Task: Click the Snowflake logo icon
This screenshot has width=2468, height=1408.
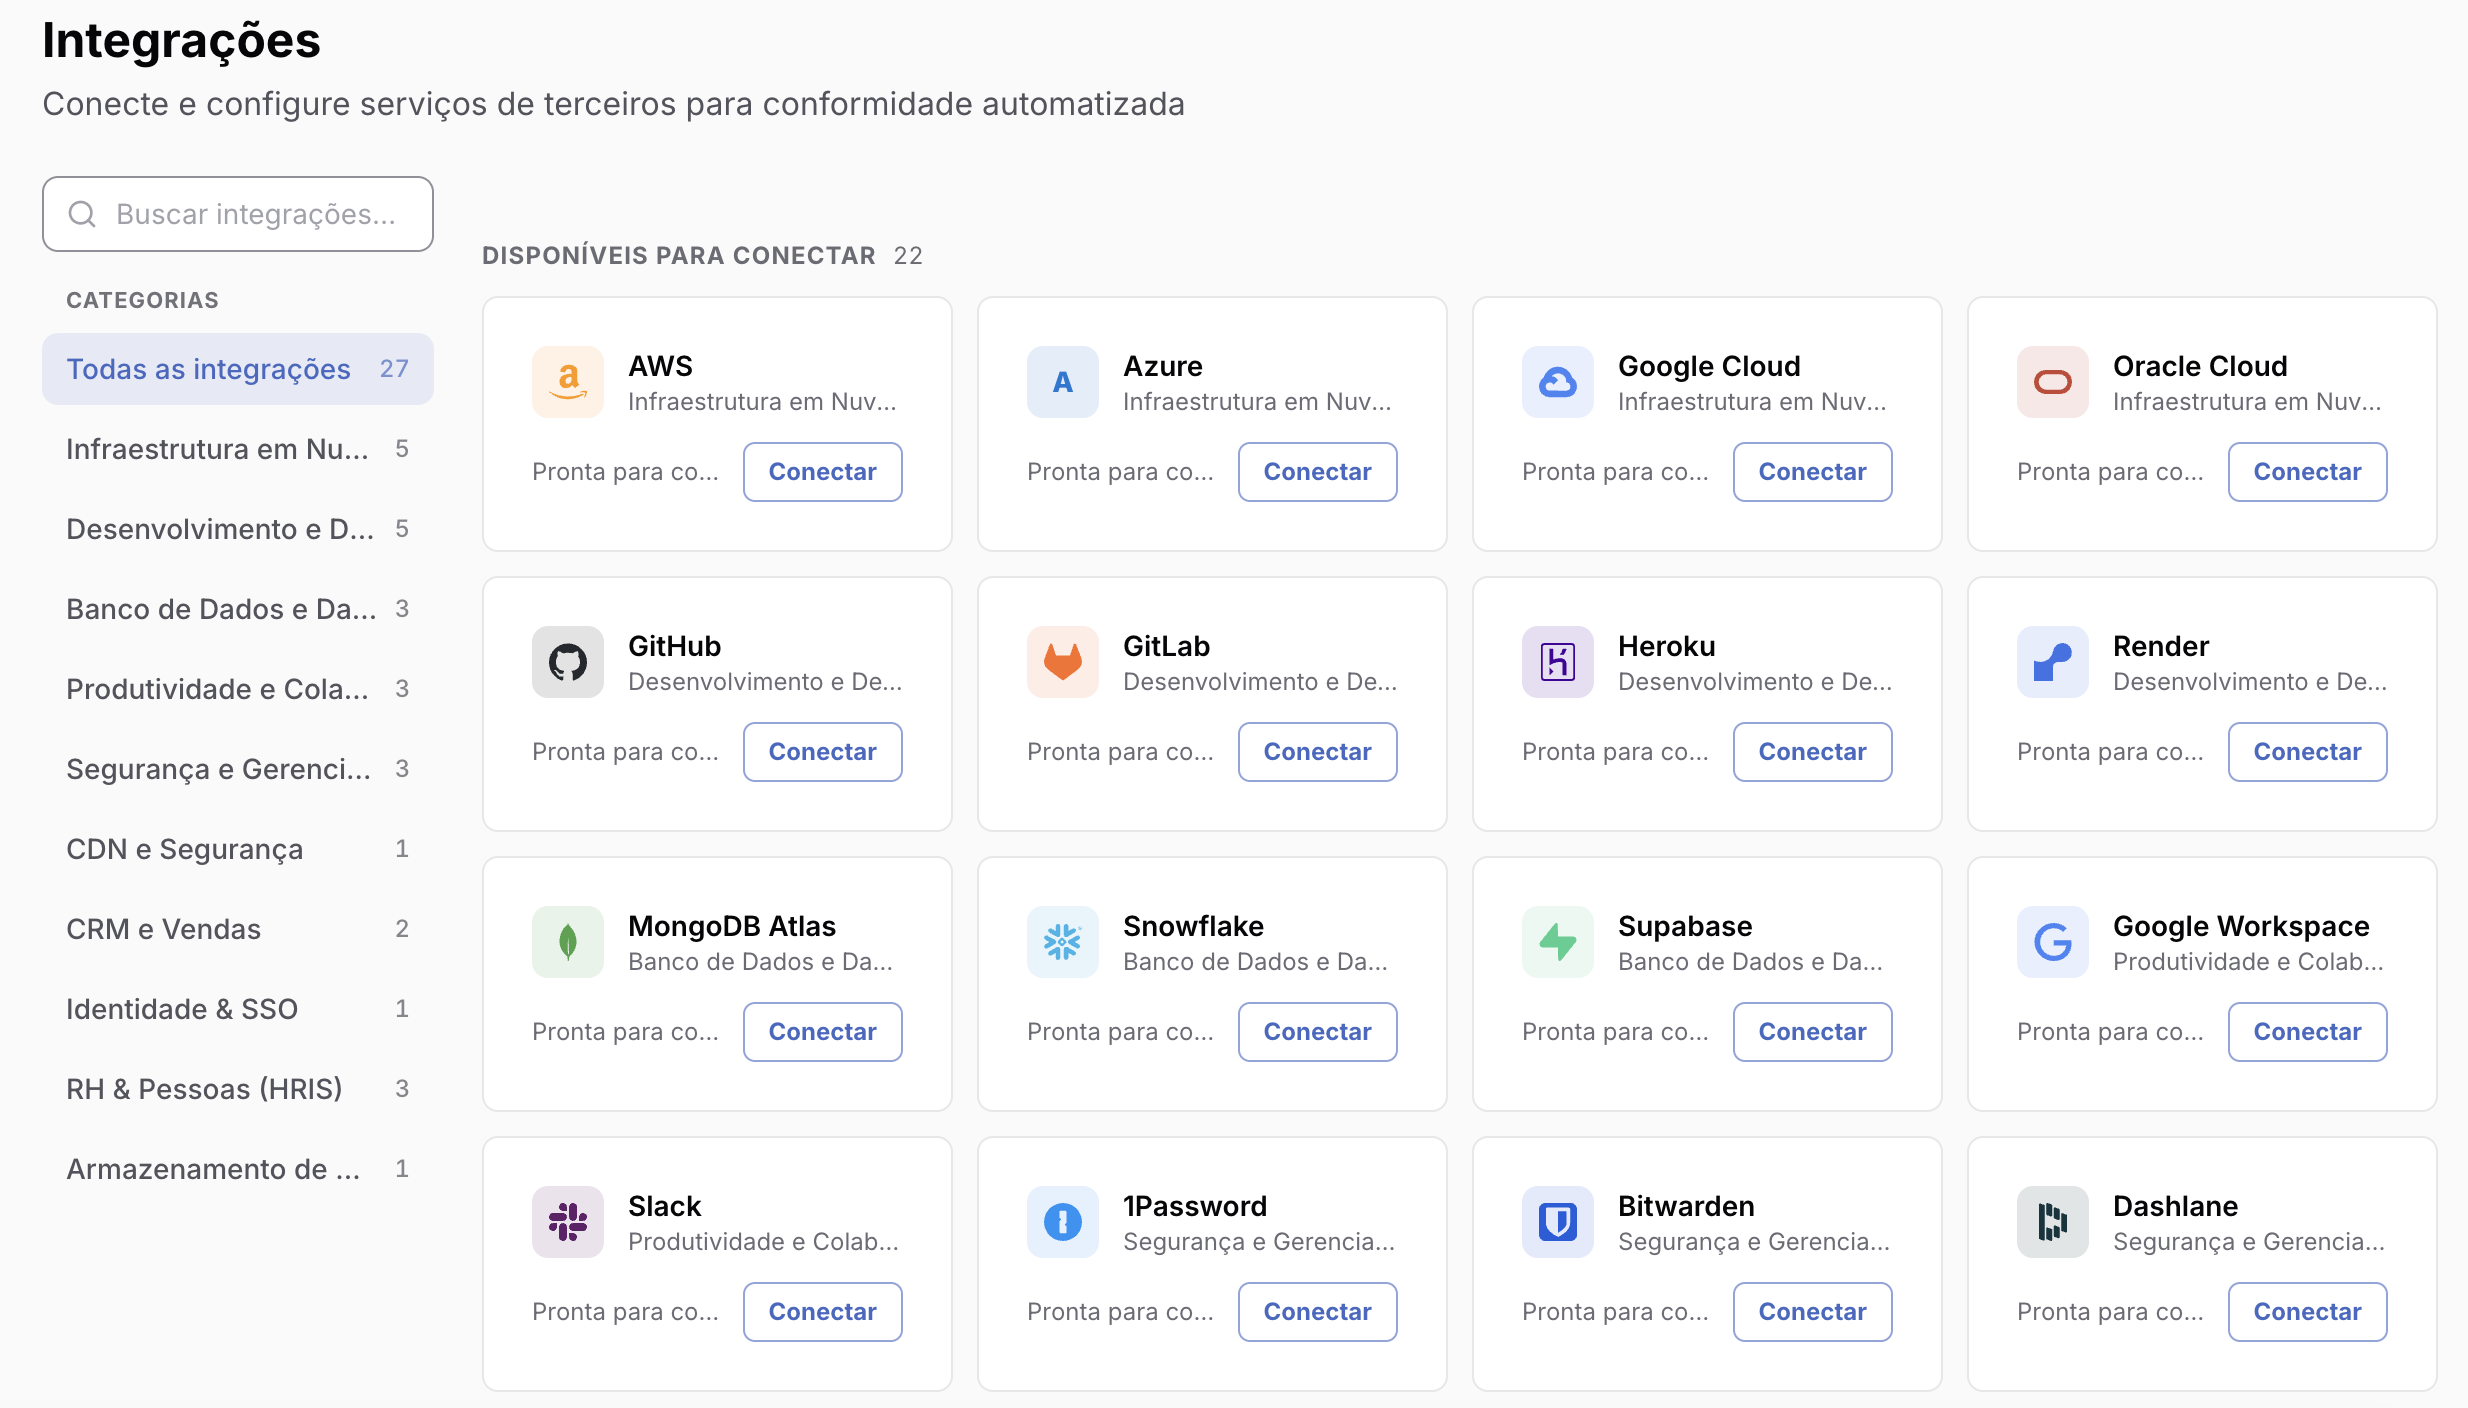Action: [1063, 942]
